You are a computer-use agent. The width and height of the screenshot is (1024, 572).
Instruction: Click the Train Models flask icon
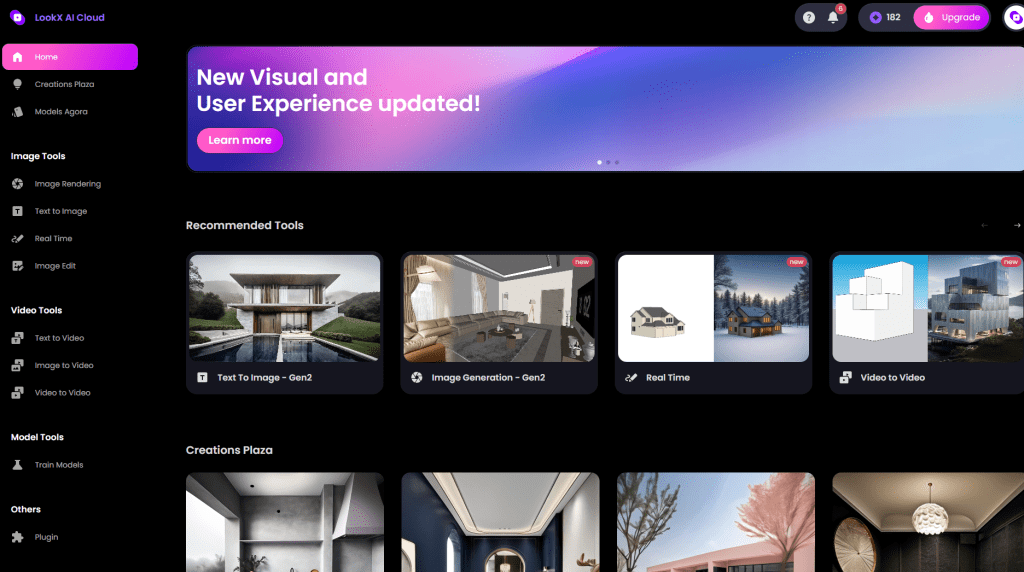(17, 465)
